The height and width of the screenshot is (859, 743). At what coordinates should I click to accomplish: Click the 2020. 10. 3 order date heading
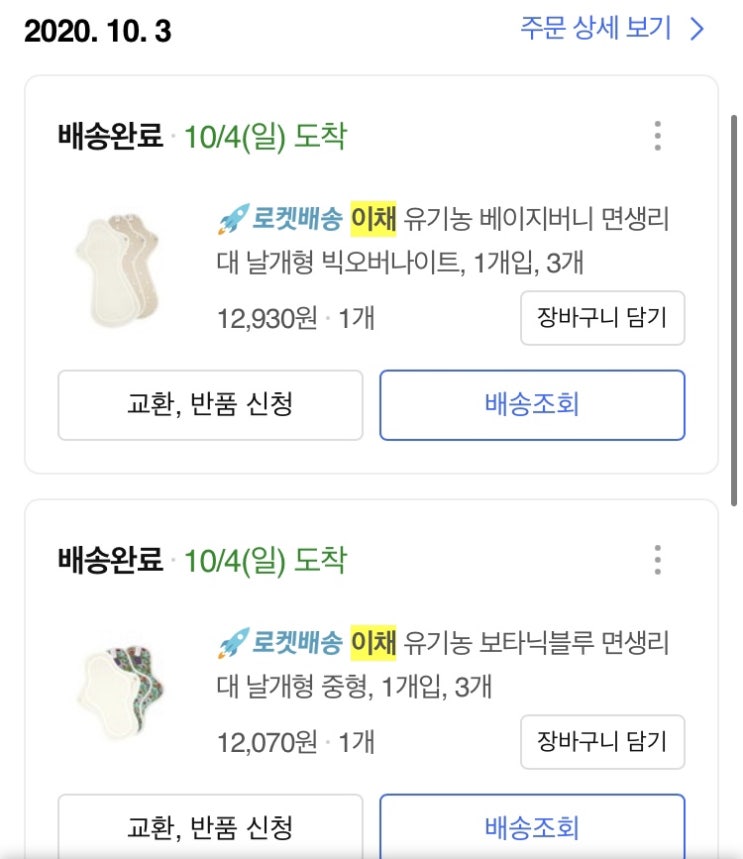click(x=98, y=31)
